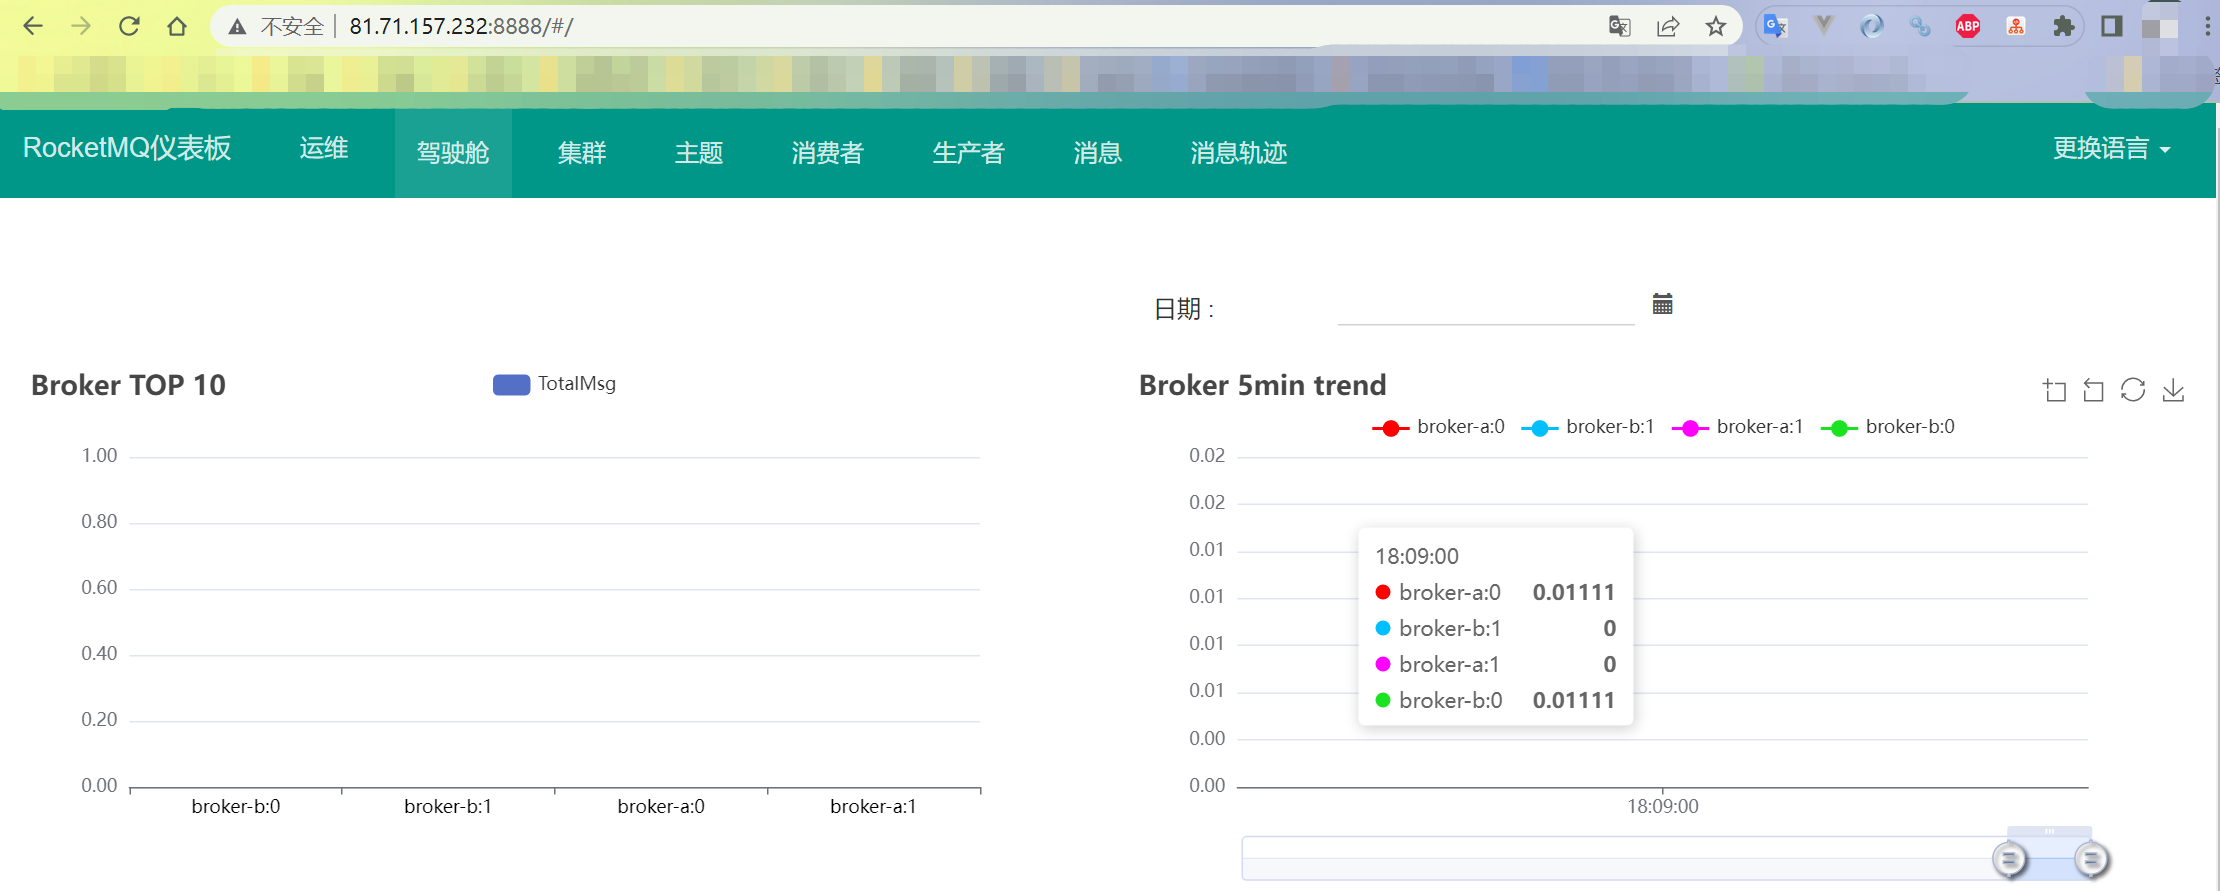Image resolution: width=2220 pixels, height=891 pixels.
Task: Reload the current page
Action: click(x=129, y=26)
